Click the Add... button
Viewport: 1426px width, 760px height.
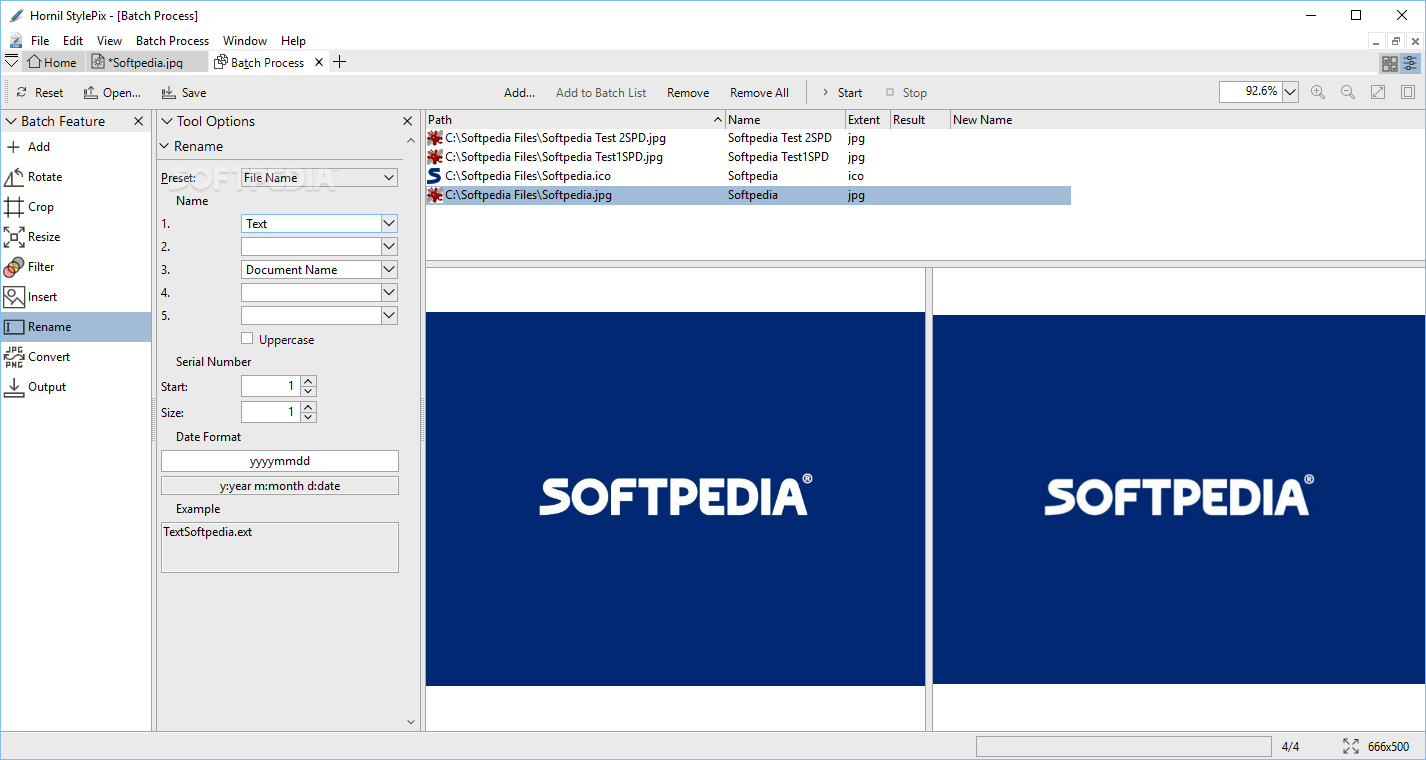[519, 93]
